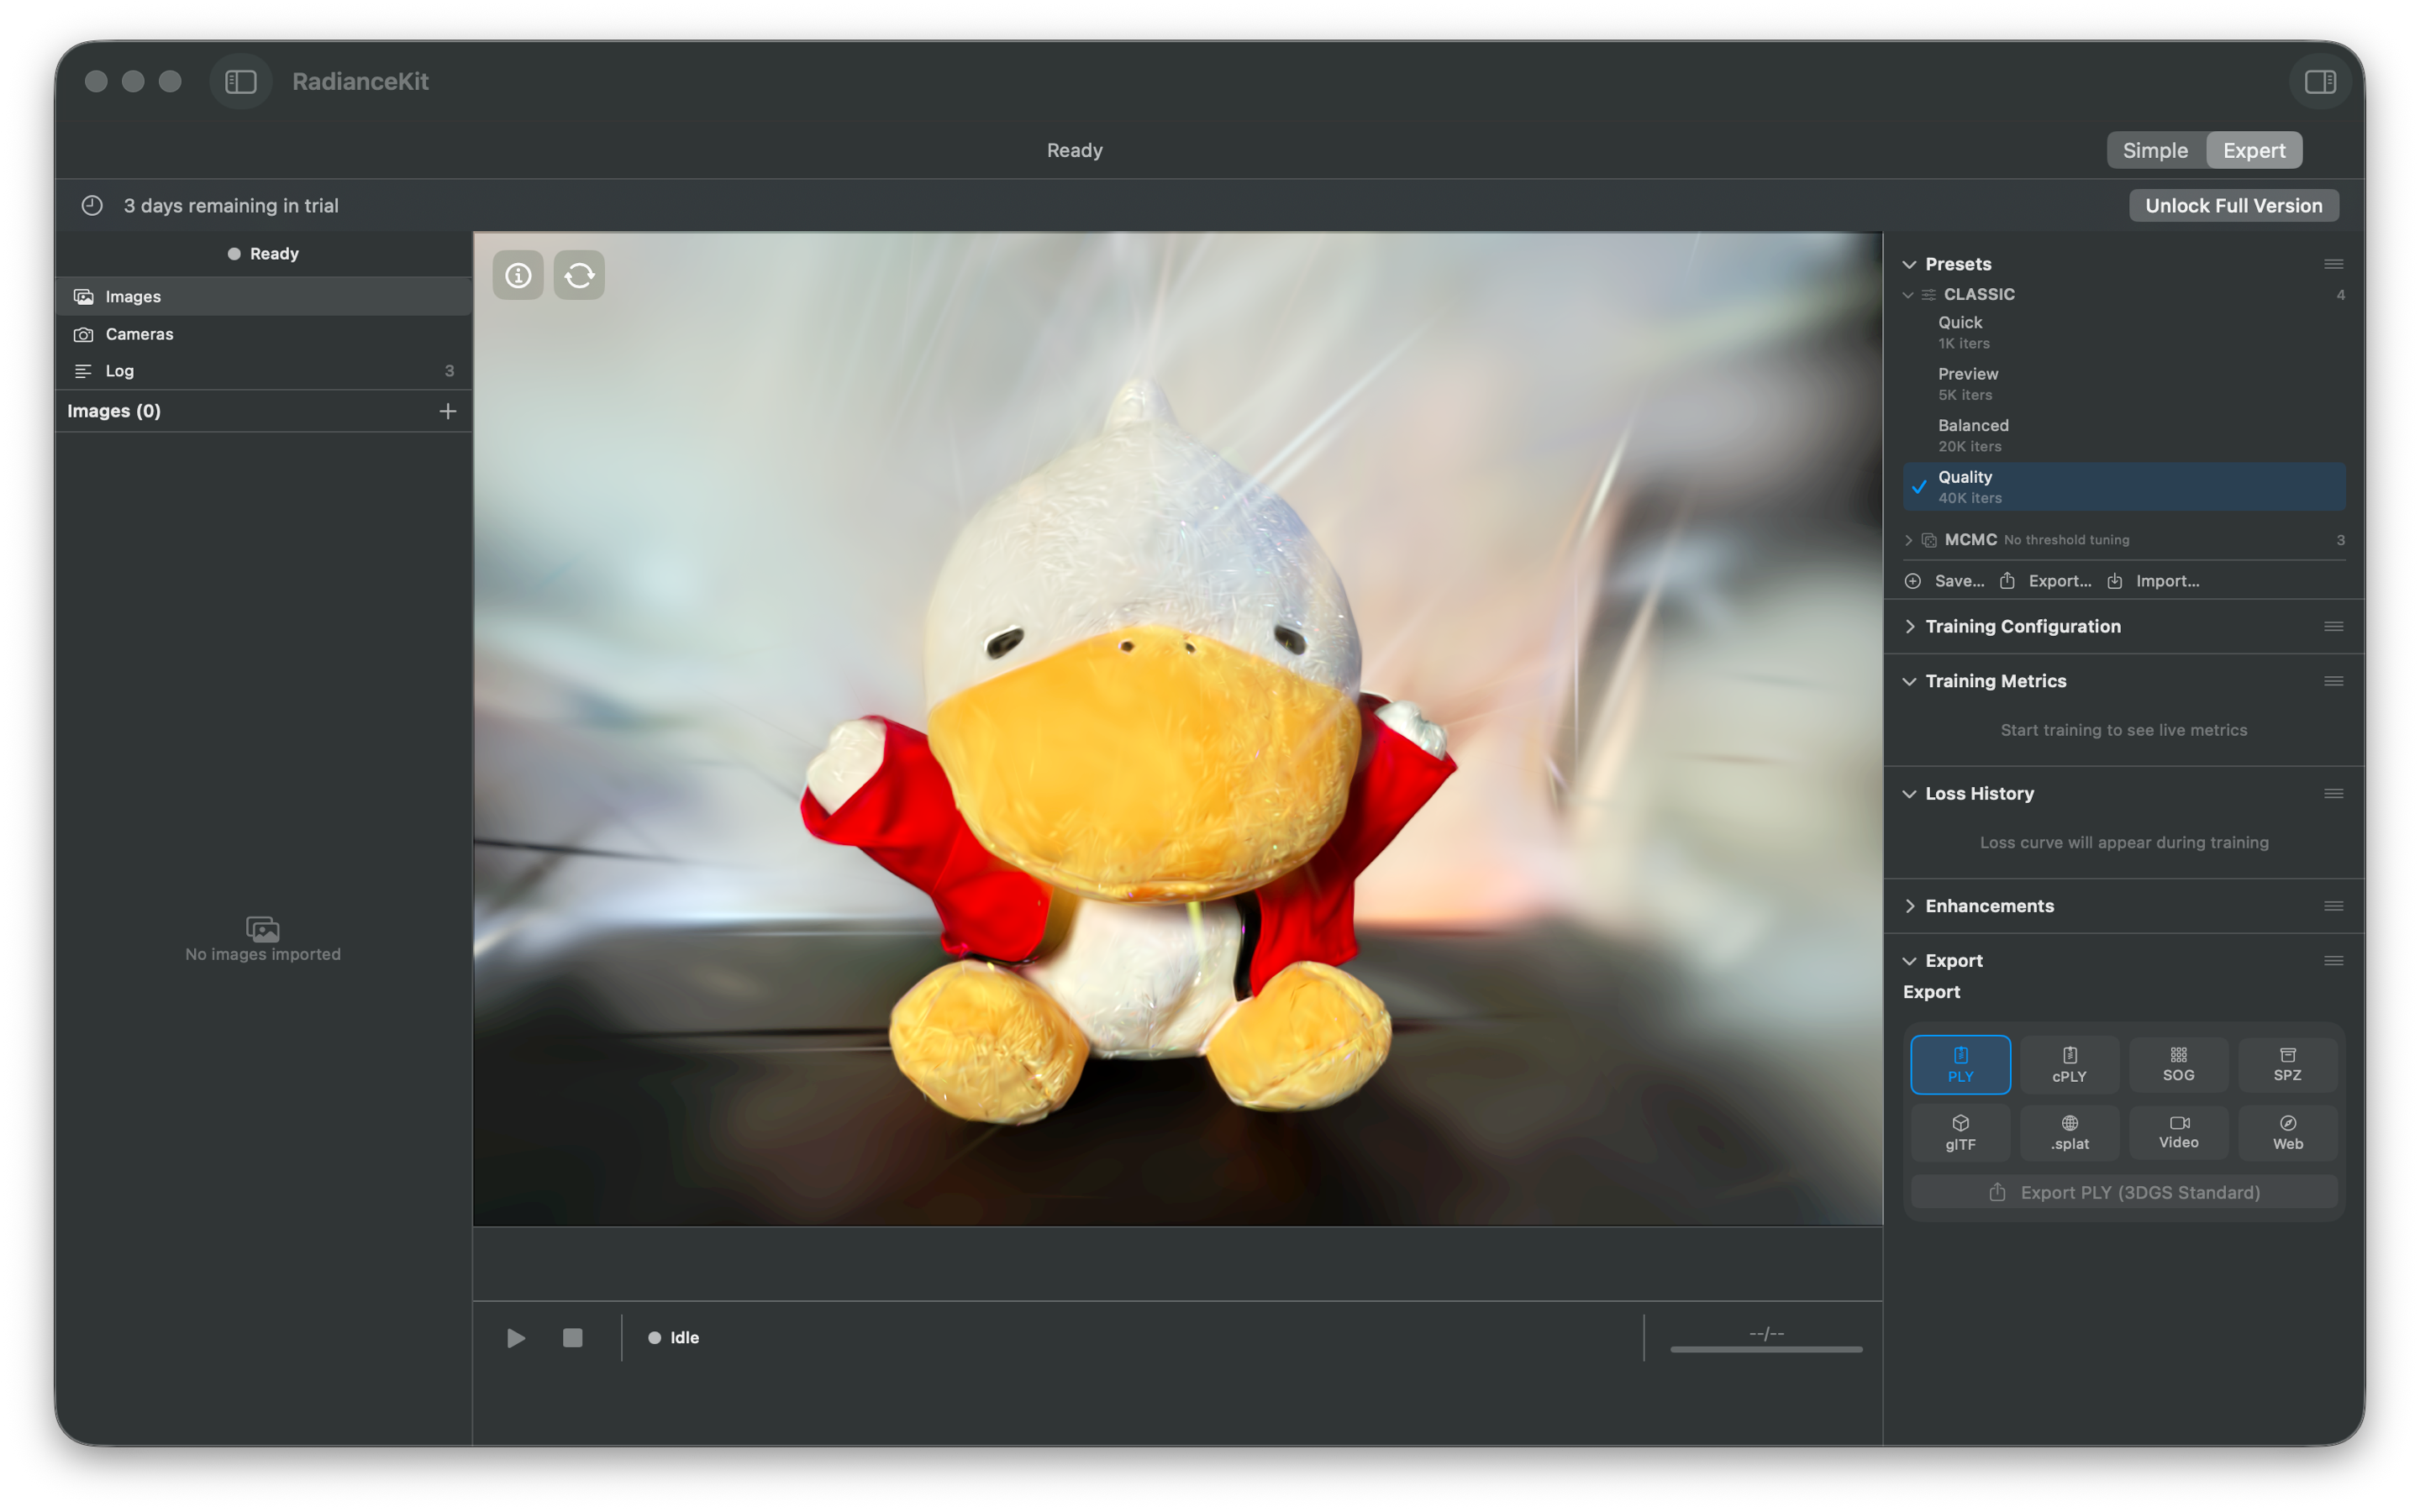Image resolution: width=2420 pixels, height=1512 pixels.
Task: Click Export PLY (3DGS Standard)
Action: [x=2124, y=1191]
